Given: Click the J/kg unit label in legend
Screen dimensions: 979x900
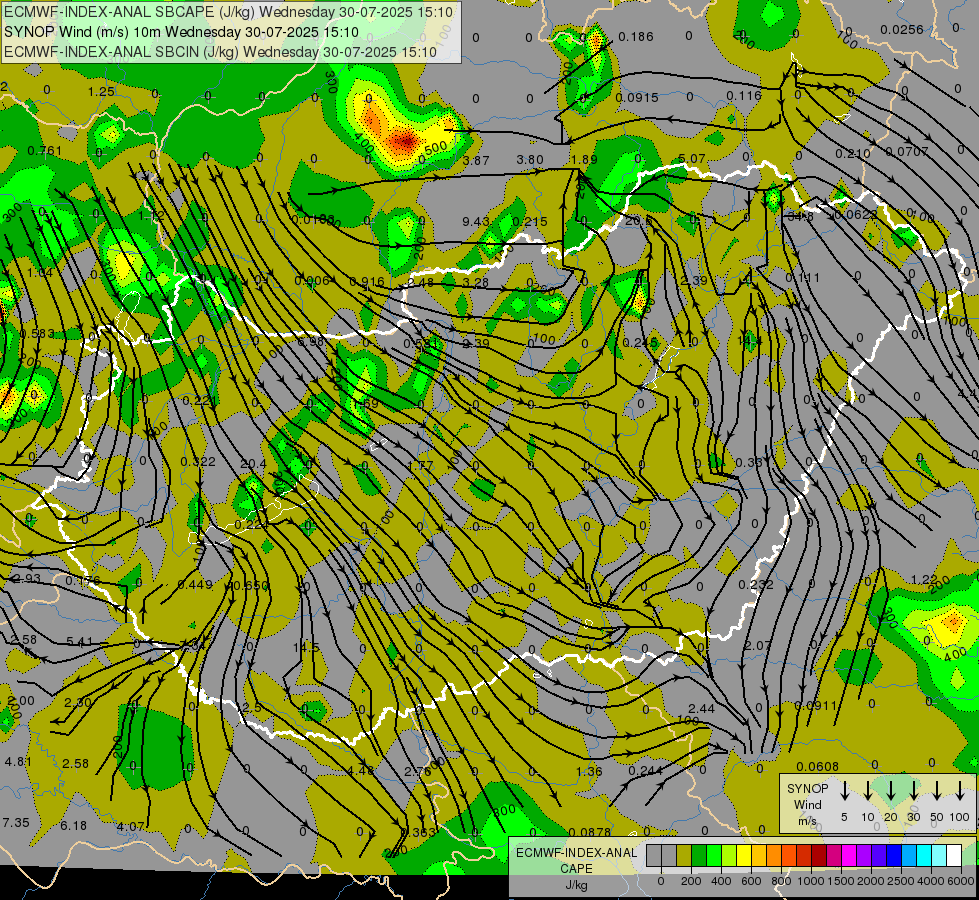Looking at the screenshot, I should 576,885.
